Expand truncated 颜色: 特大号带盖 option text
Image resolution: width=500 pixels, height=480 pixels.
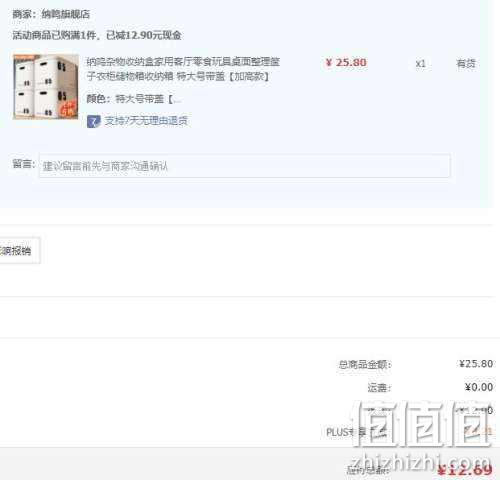tap(133, 99)
